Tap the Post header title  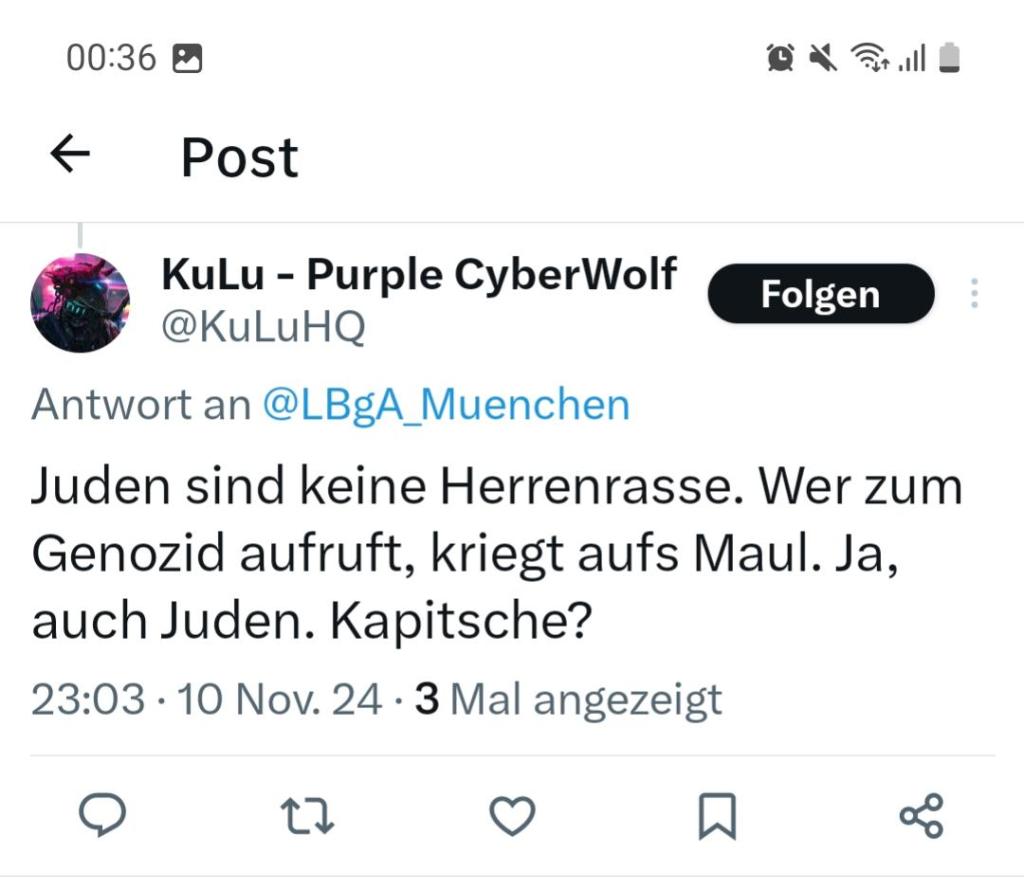[x=239, y=157]
